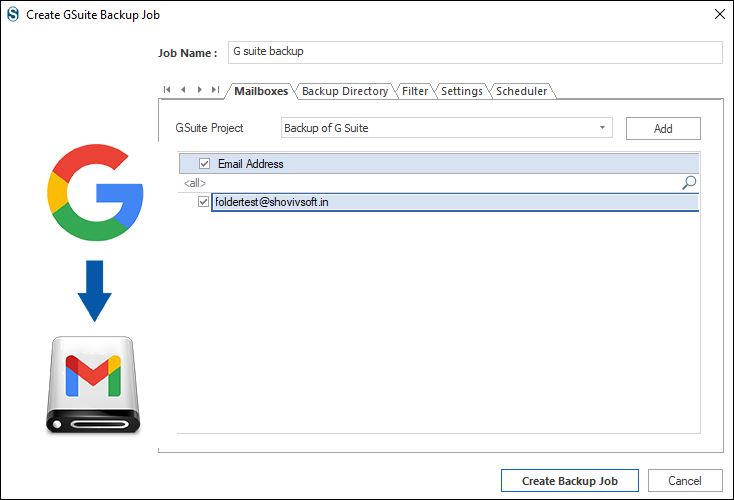Viewport: 734px width, 500px height.
Task: Click the <all> email filter field
Action: (429, 183)
